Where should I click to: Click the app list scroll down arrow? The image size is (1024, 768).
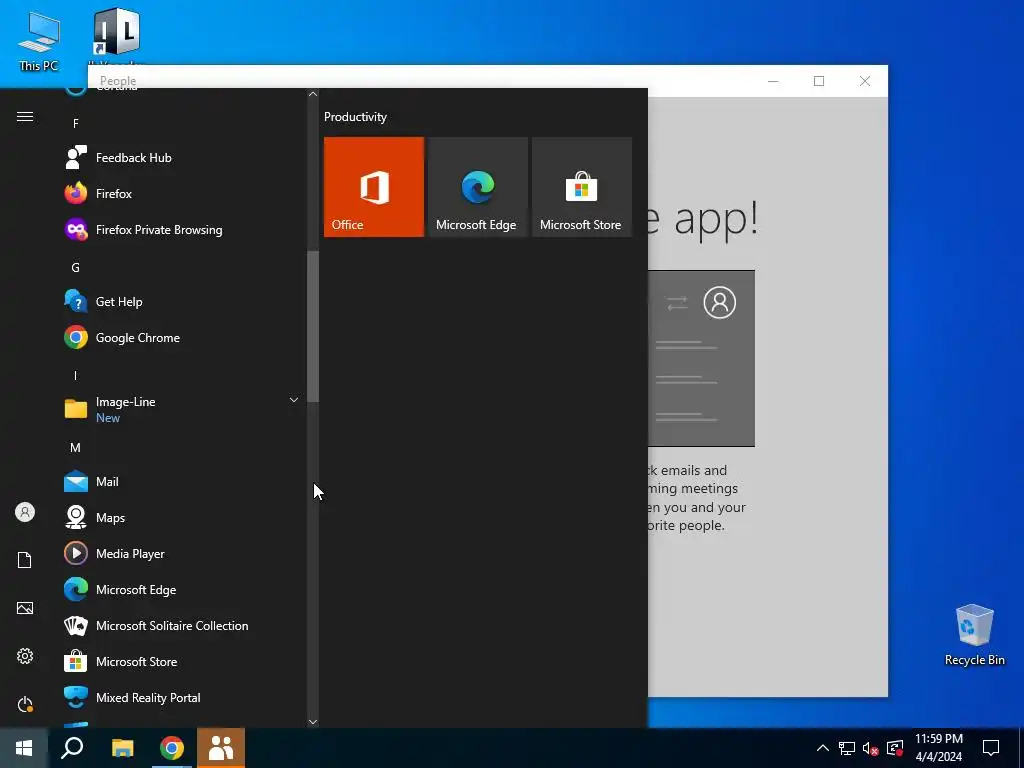(x=313, y=722)
